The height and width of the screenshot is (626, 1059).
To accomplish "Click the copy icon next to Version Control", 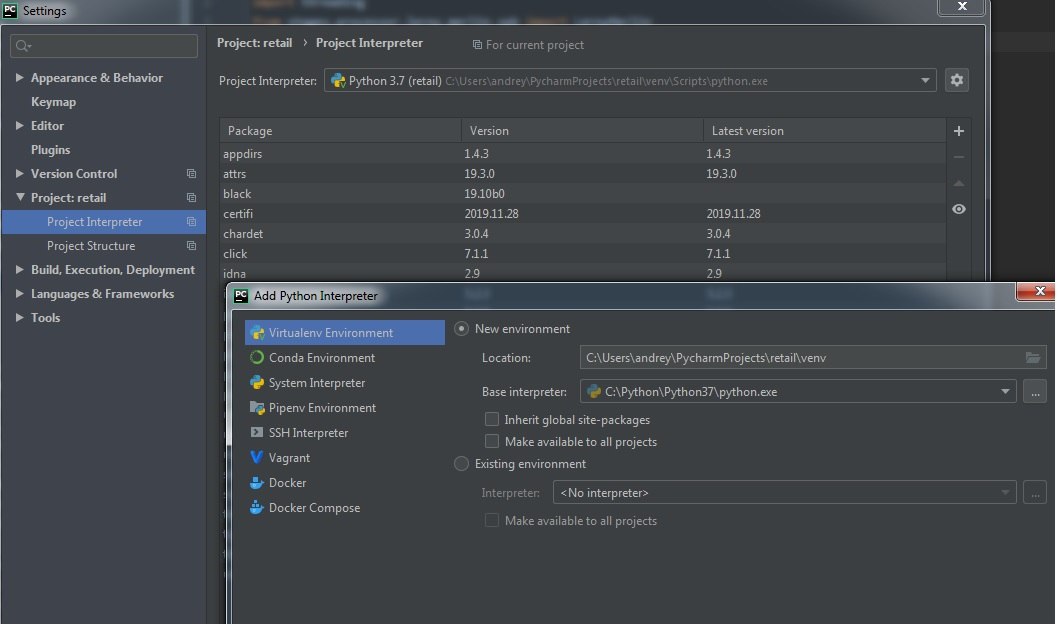I will click(192, 174).
